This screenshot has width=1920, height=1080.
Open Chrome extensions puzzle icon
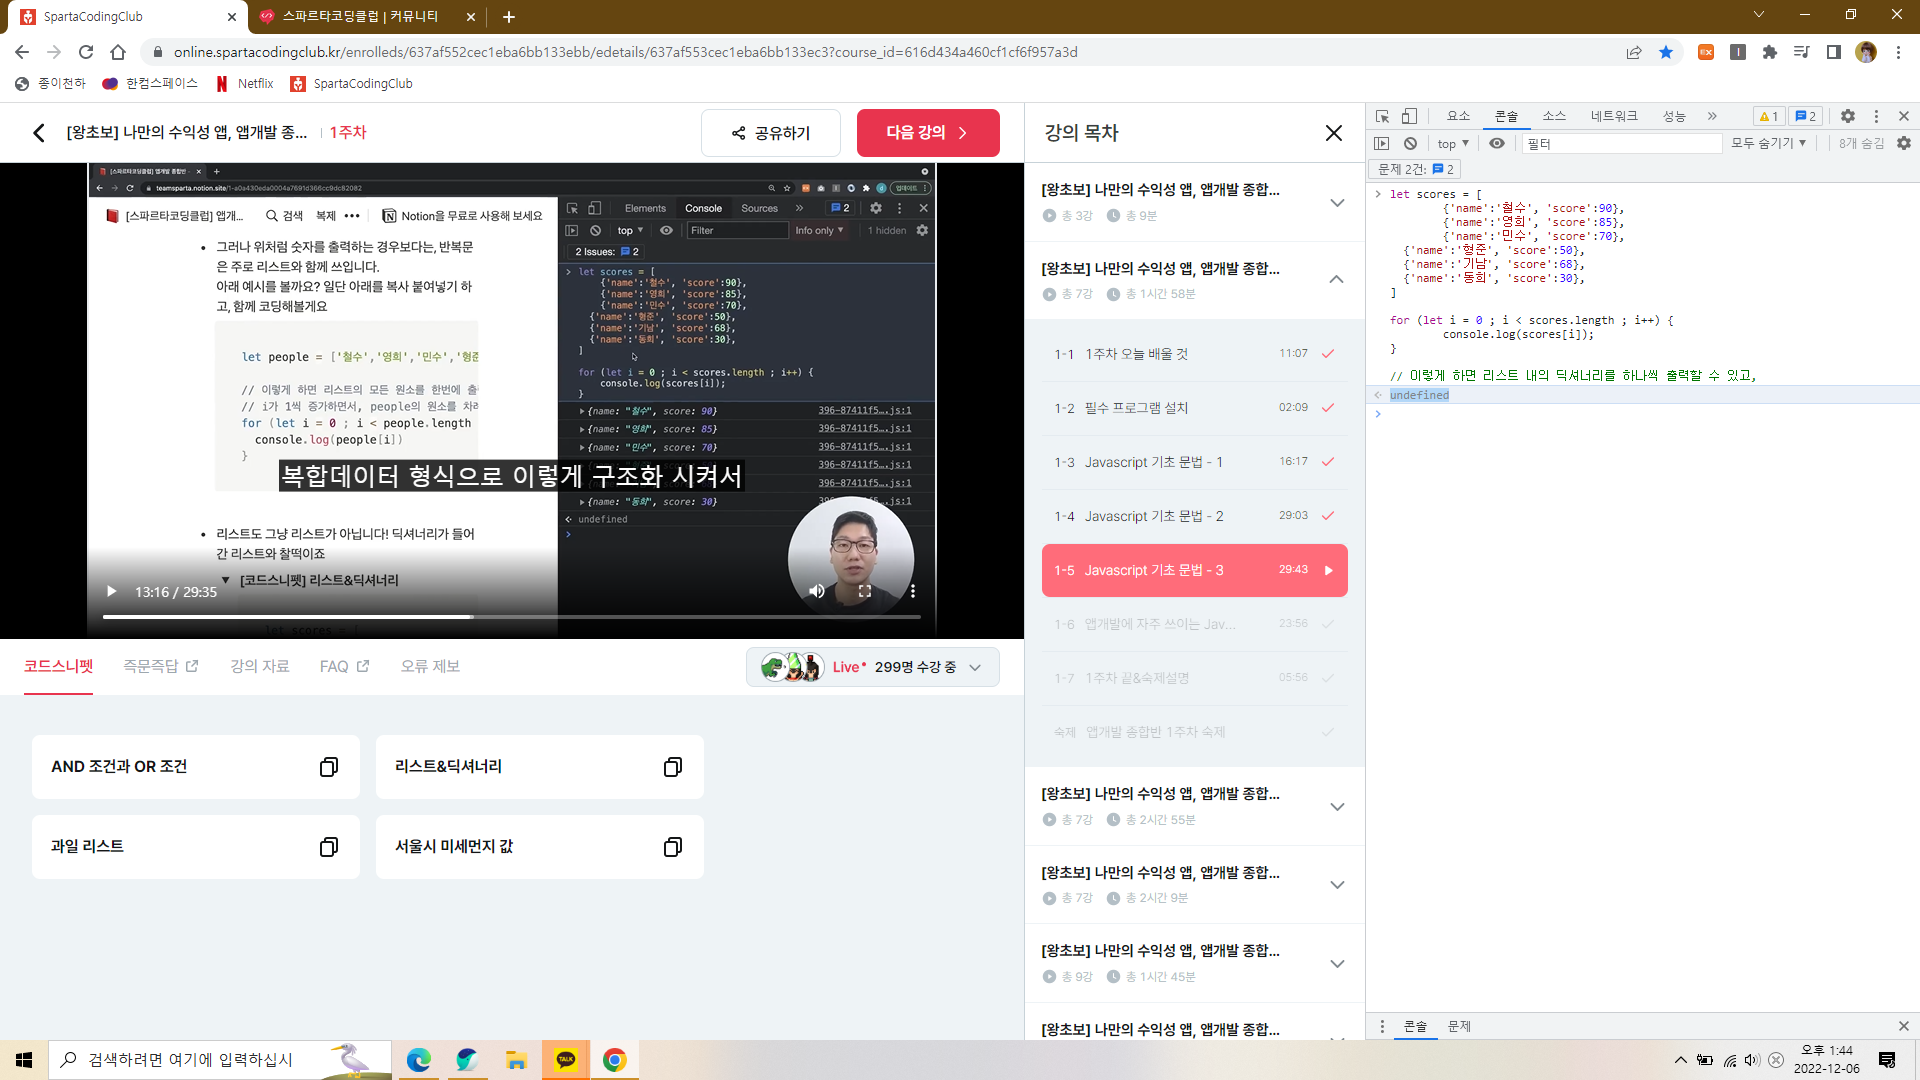coord(1770,52)
